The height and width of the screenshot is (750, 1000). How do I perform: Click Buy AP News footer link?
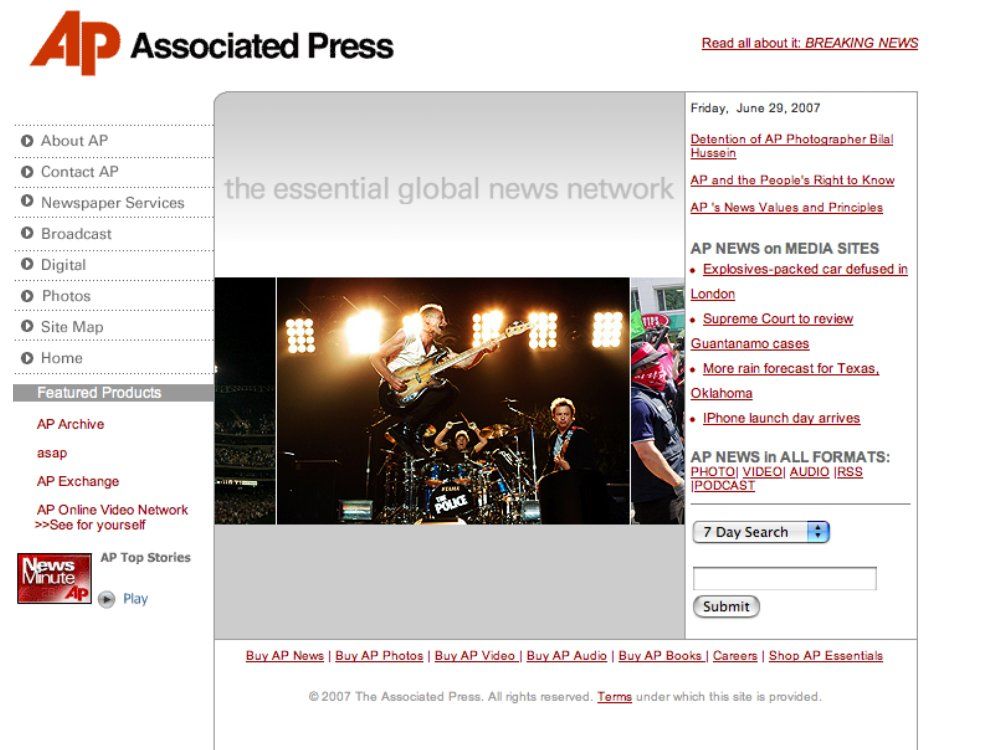[x=284, y=656]
